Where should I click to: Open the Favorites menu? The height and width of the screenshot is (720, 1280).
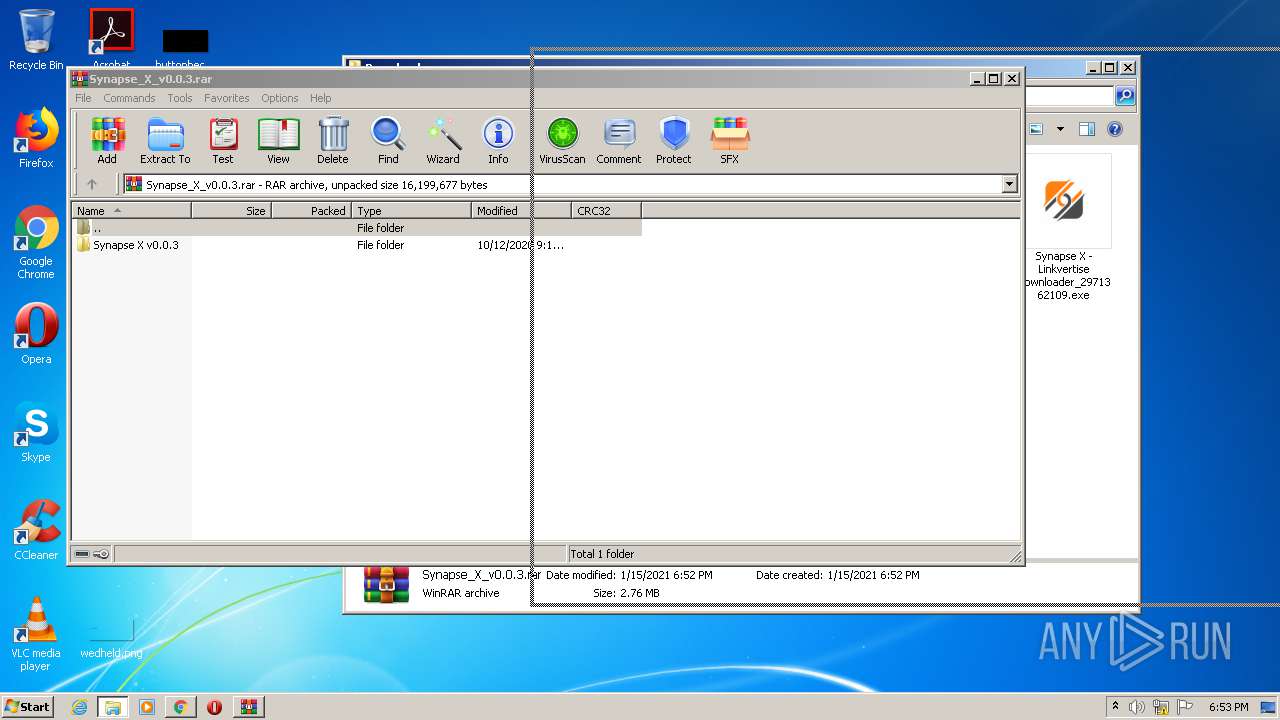227,98
